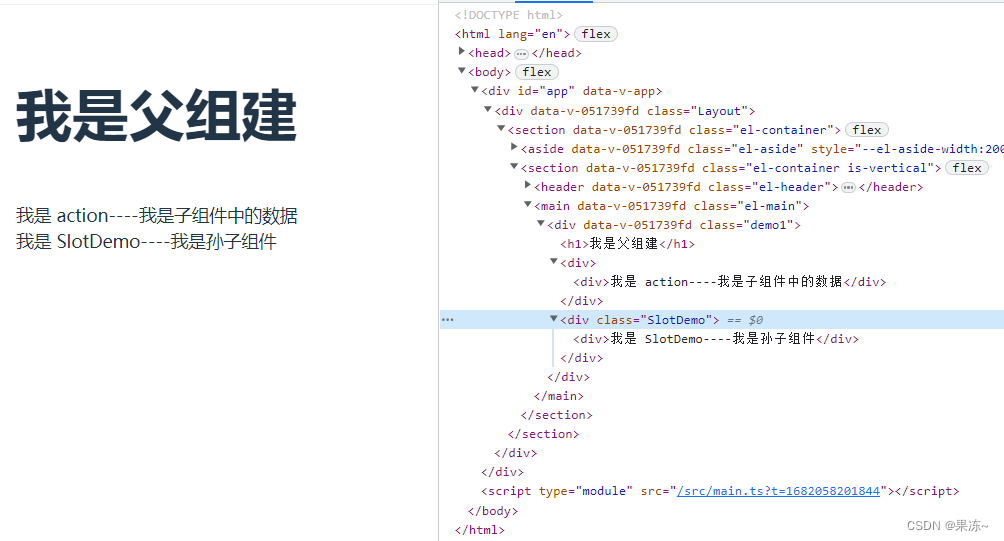The height and width of the screenshot is (541, 1004).
Task: Click the closing </body> tag
Action: [x=492, y=511]
